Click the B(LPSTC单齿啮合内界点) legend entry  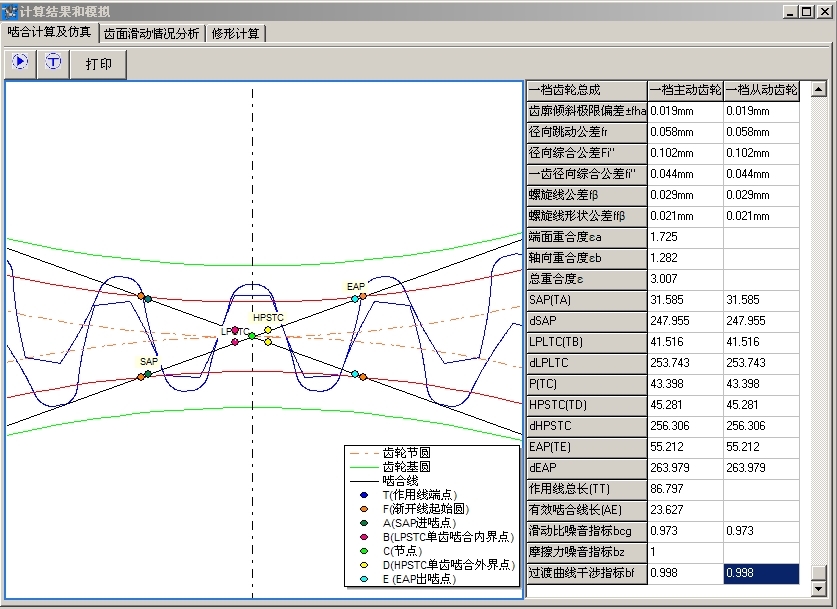[437, 537]
